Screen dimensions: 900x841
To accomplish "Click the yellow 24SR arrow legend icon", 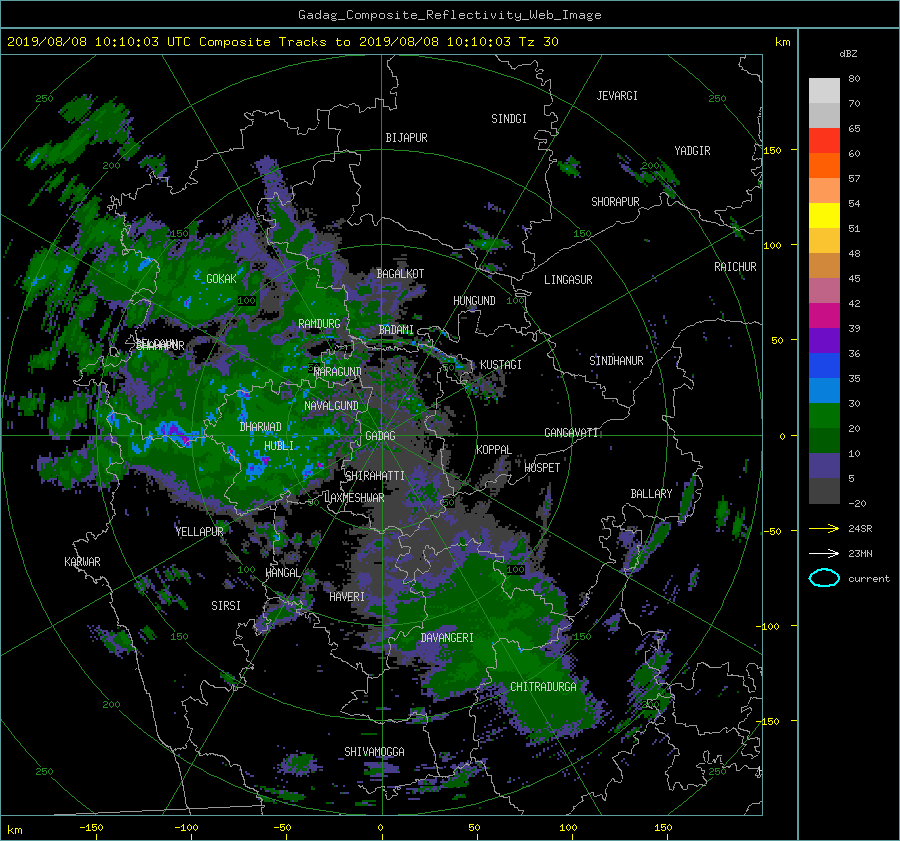I will pos(824,528).
